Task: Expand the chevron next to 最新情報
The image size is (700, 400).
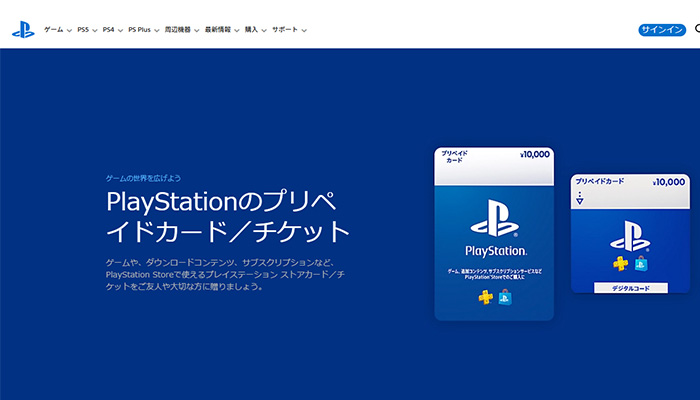Action: click(237, 30)
